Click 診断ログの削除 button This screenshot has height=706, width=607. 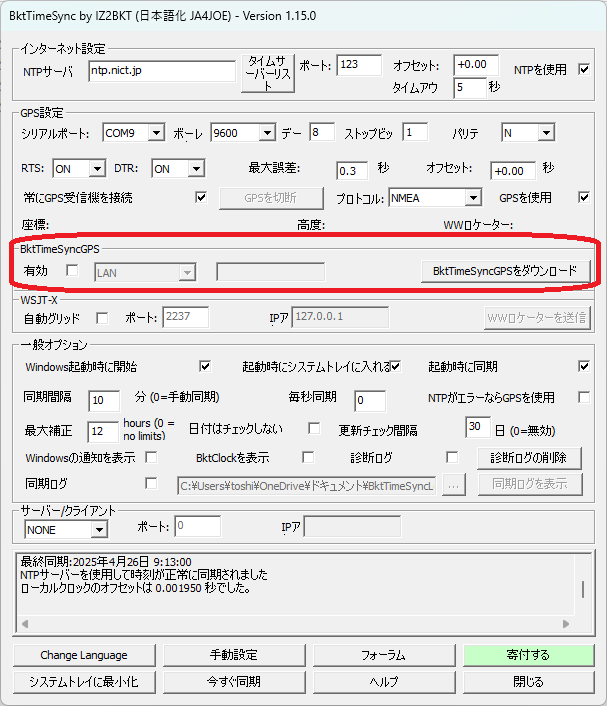529,458
